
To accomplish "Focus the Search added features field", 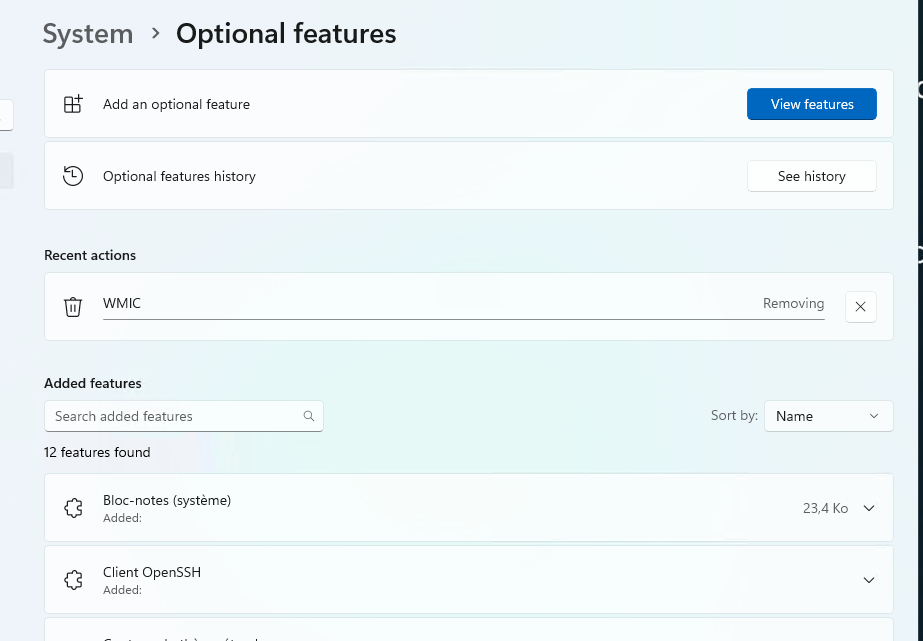I will [x=184, y=416].
